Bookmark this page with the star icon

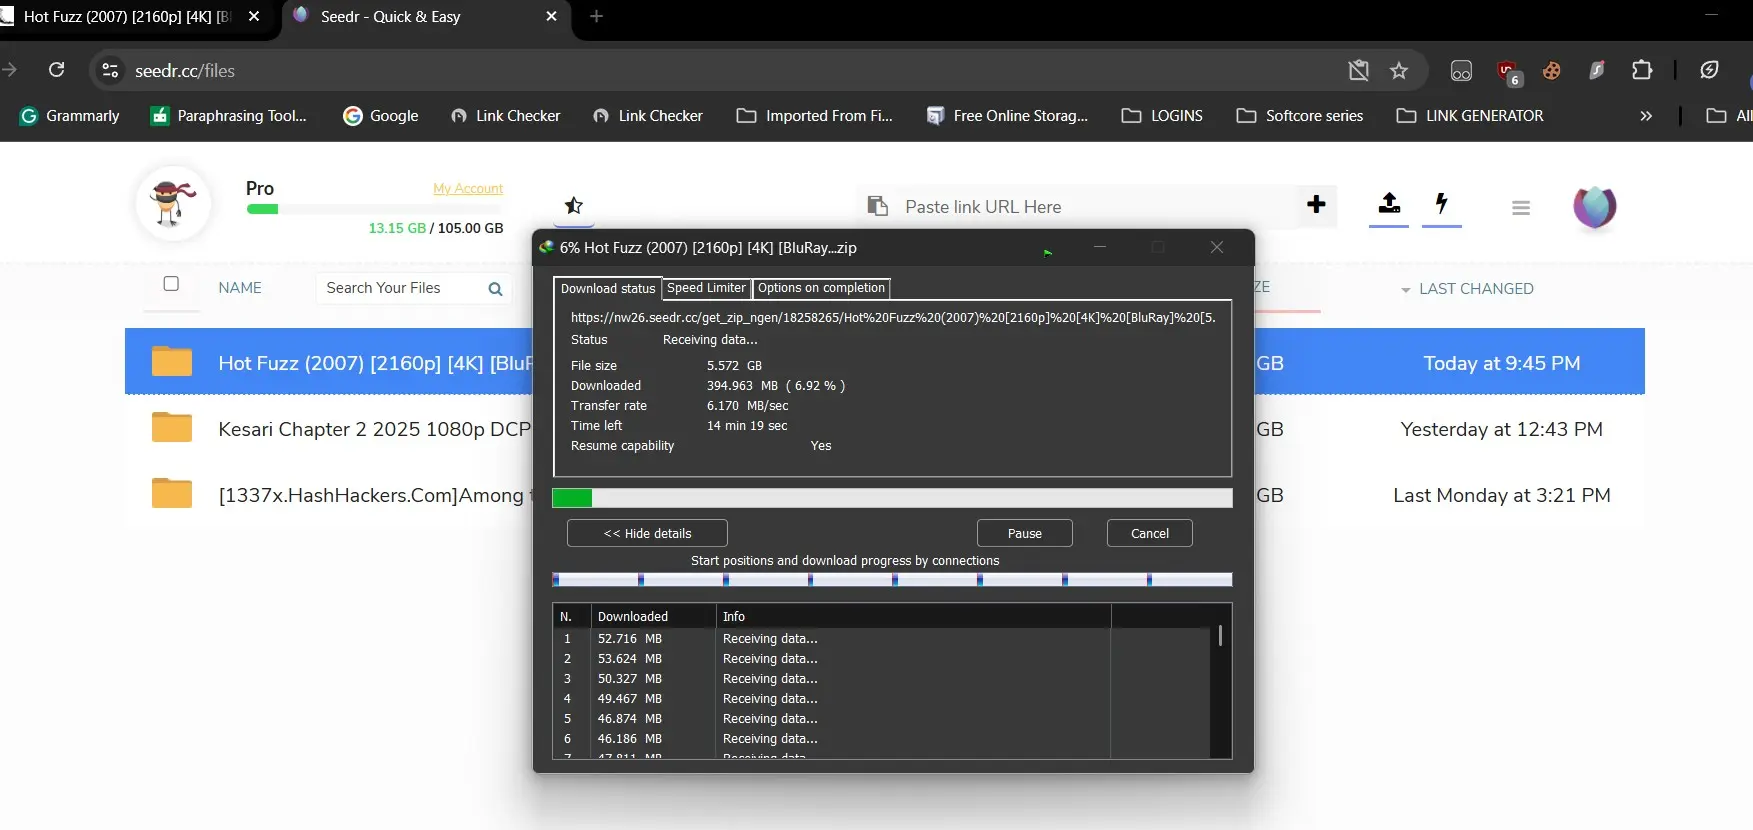click(1399, 70)
